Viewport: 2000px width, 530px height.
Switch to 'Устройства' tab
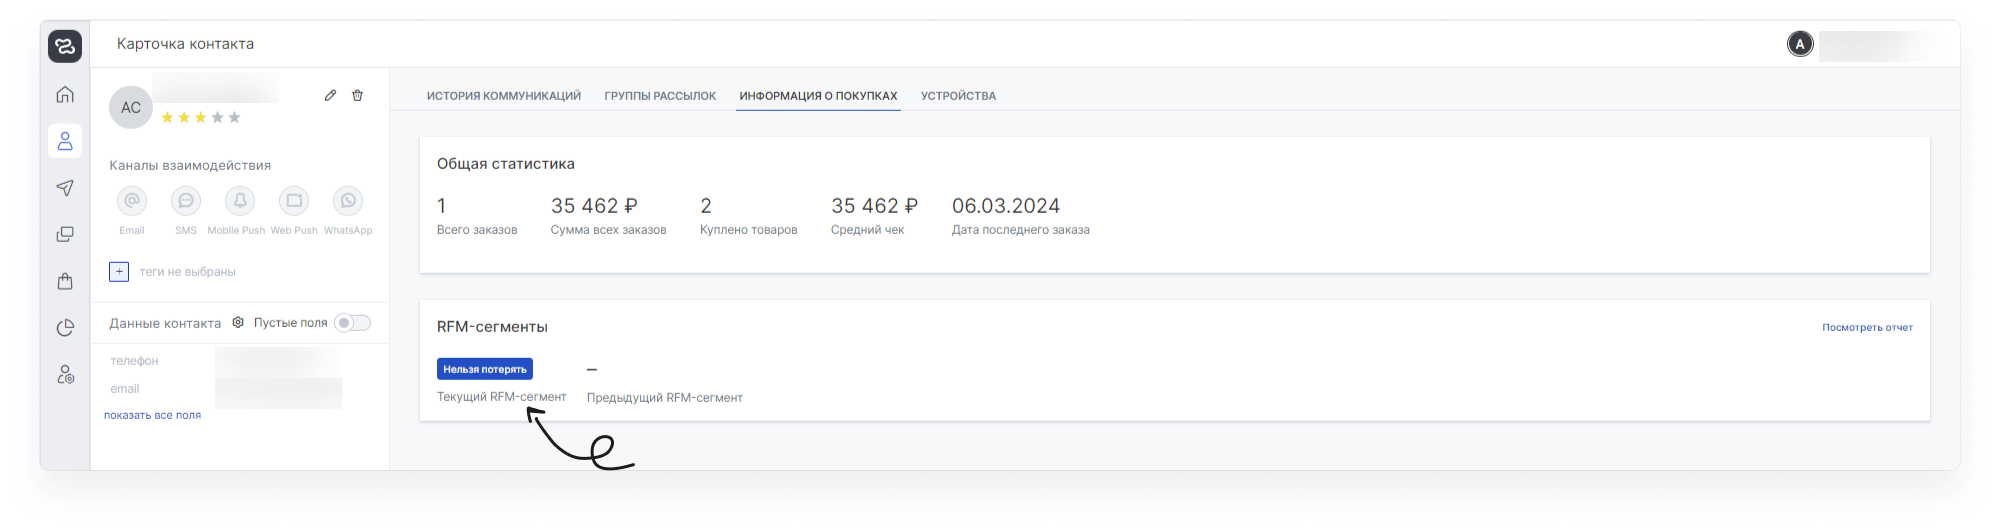958,96
